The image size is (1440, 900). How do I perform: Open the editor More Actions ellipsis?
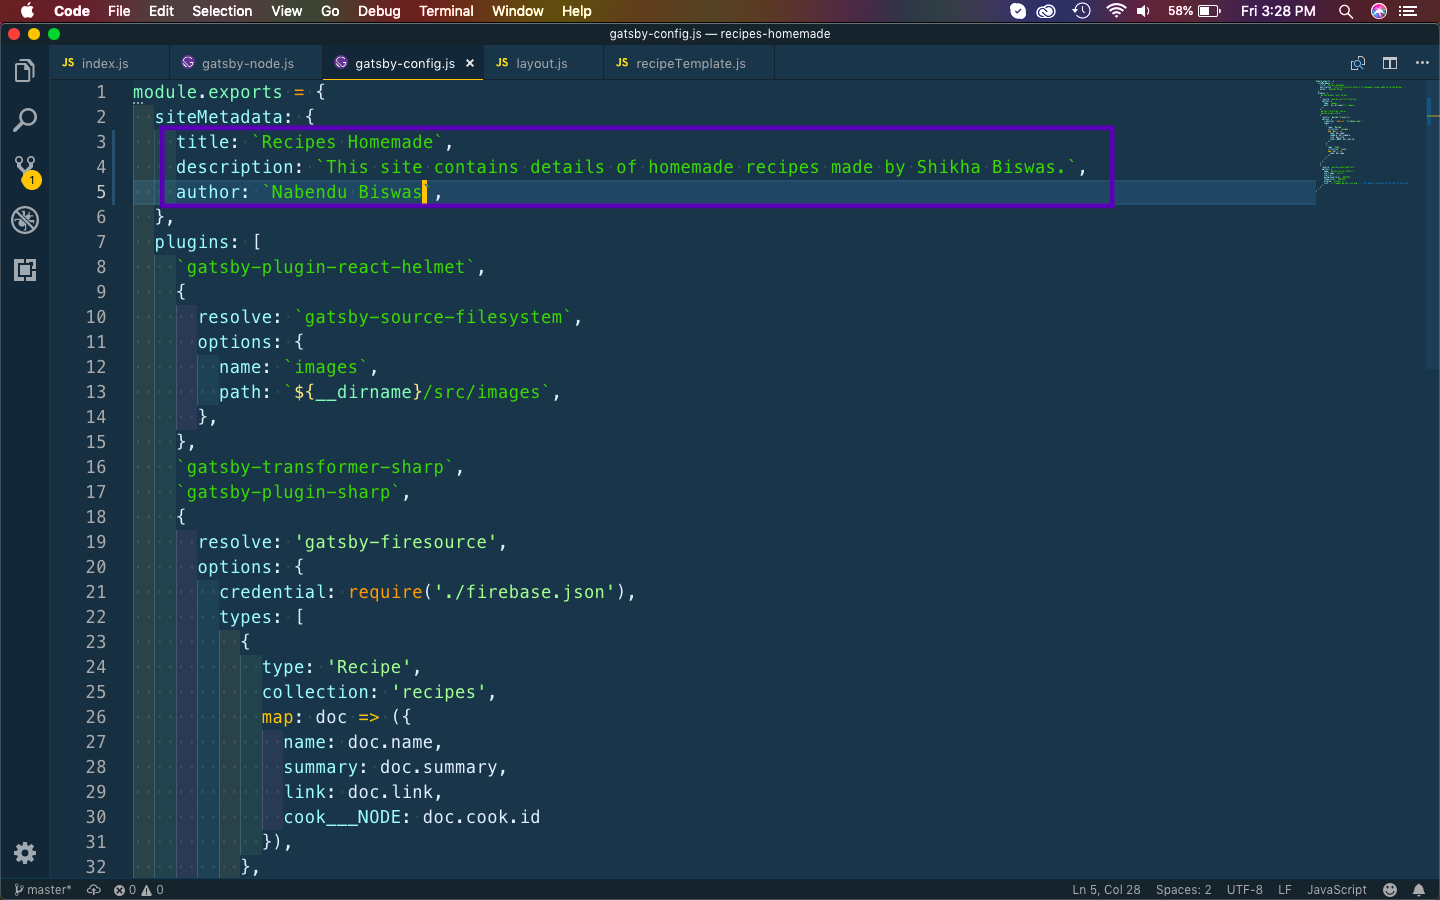tap(1422, 63)
